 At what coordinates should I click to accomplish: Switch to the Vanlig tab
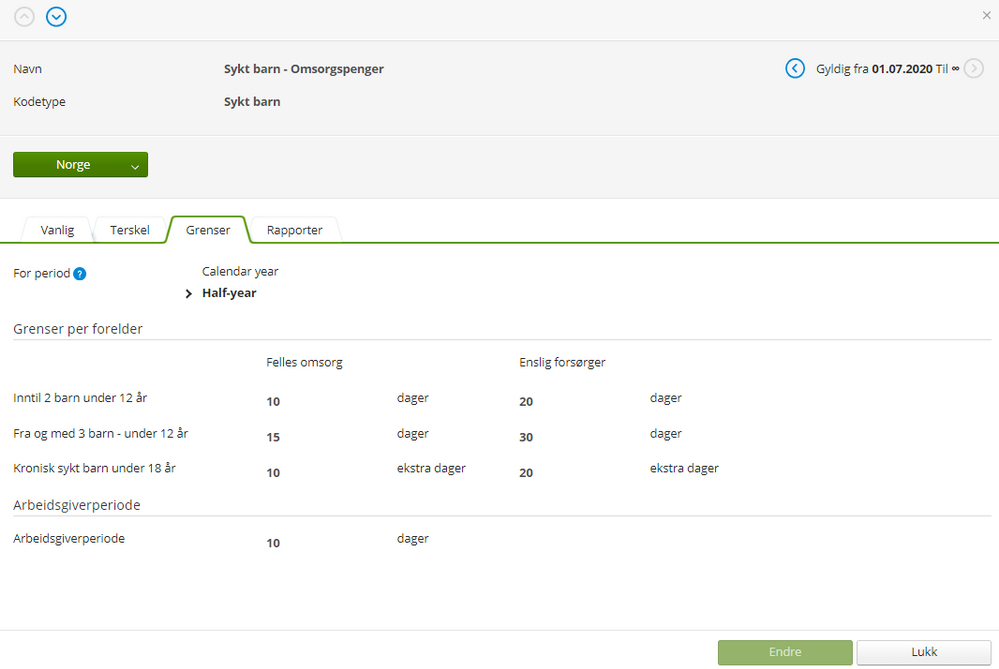(x=57, y=230)
